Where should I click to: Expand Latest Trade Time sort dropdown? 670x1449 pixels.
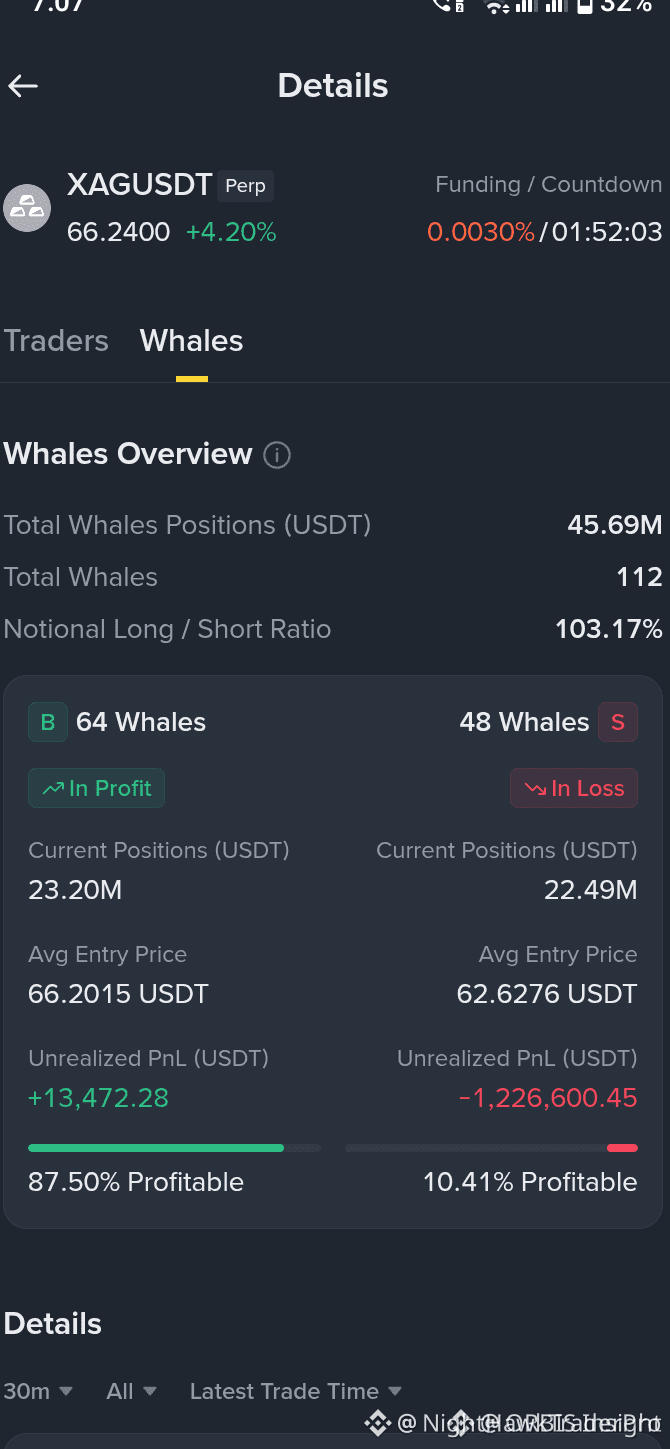[x=296, y=1391]
